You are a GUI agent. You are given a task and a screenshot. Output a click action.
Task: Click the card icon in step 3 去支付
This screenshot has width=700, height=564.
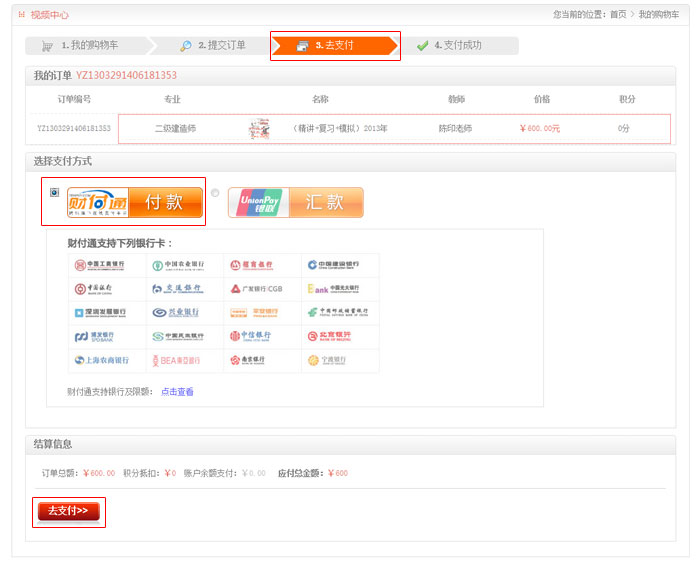[303, 46]
